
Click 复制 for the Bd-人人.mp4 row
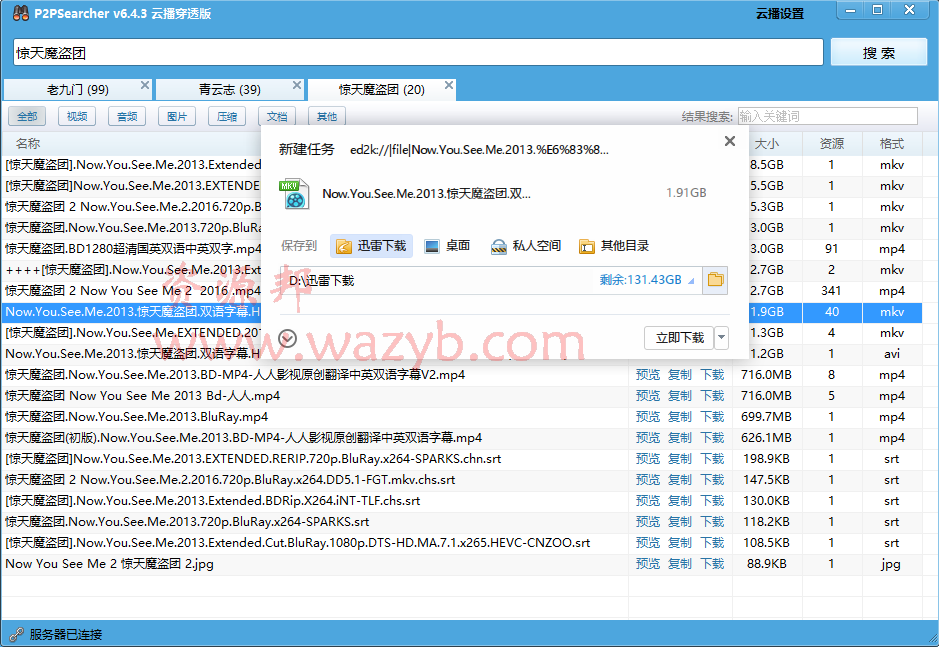click(x=680, y=396)
